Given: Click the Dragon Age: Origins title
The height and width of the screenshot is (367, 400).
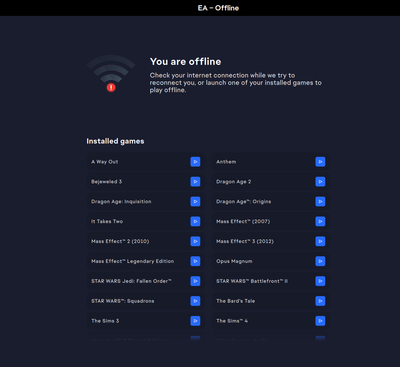Looking at the screenshot, I should pyautogui.click(x=243, y=201).
